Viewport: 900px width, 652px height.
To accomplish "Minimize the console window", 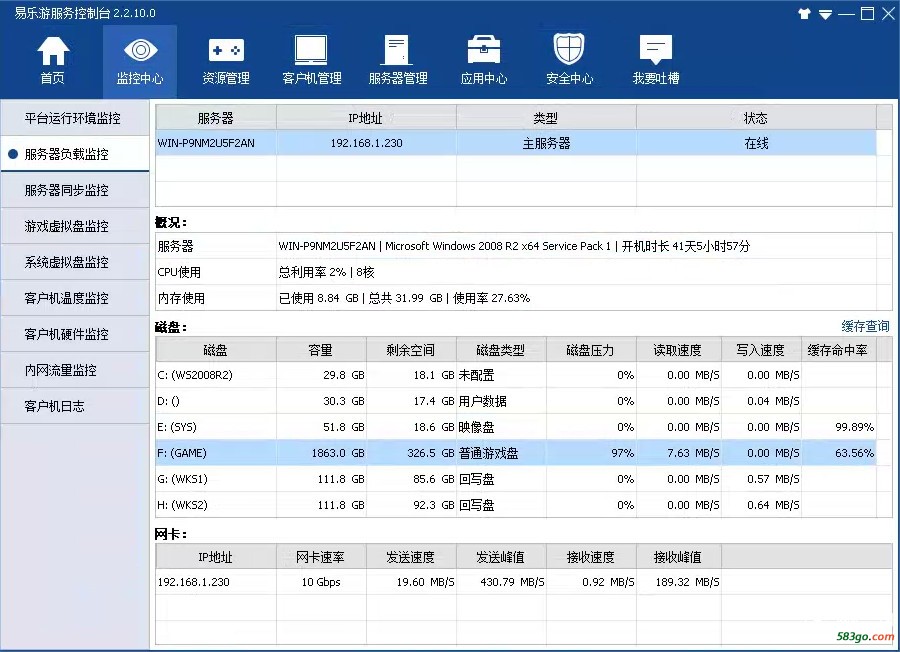I will pyautogui.click(x=846, y=14).
